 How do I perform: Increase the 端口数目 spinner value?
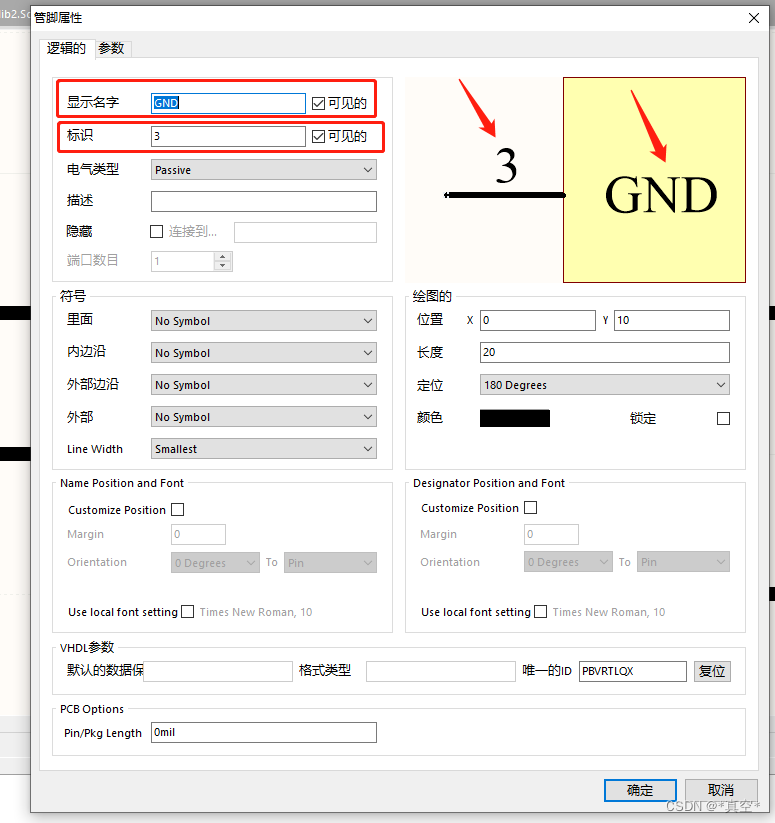pos(223,257)
